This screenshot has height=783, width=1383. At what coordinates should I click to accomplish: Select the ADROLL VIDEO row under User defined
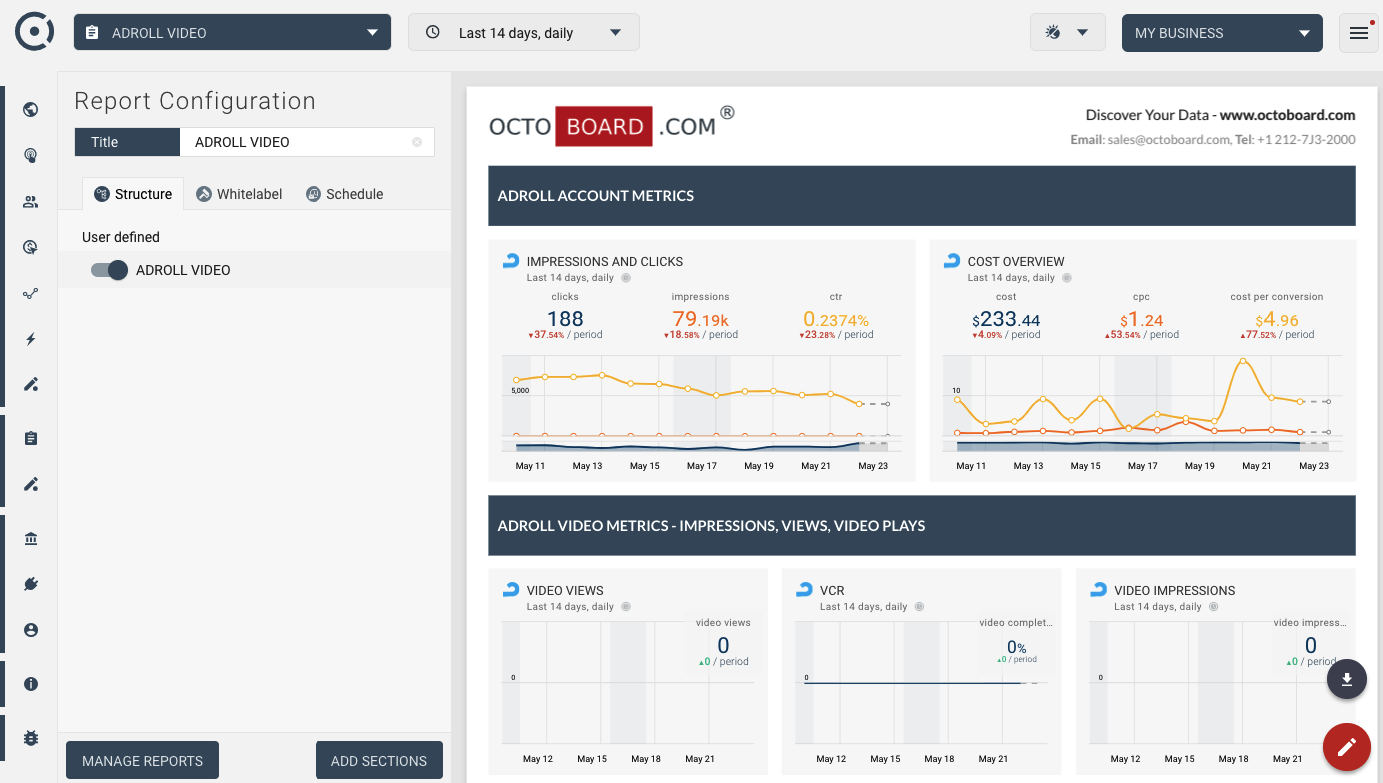click(x=255, y=270)
